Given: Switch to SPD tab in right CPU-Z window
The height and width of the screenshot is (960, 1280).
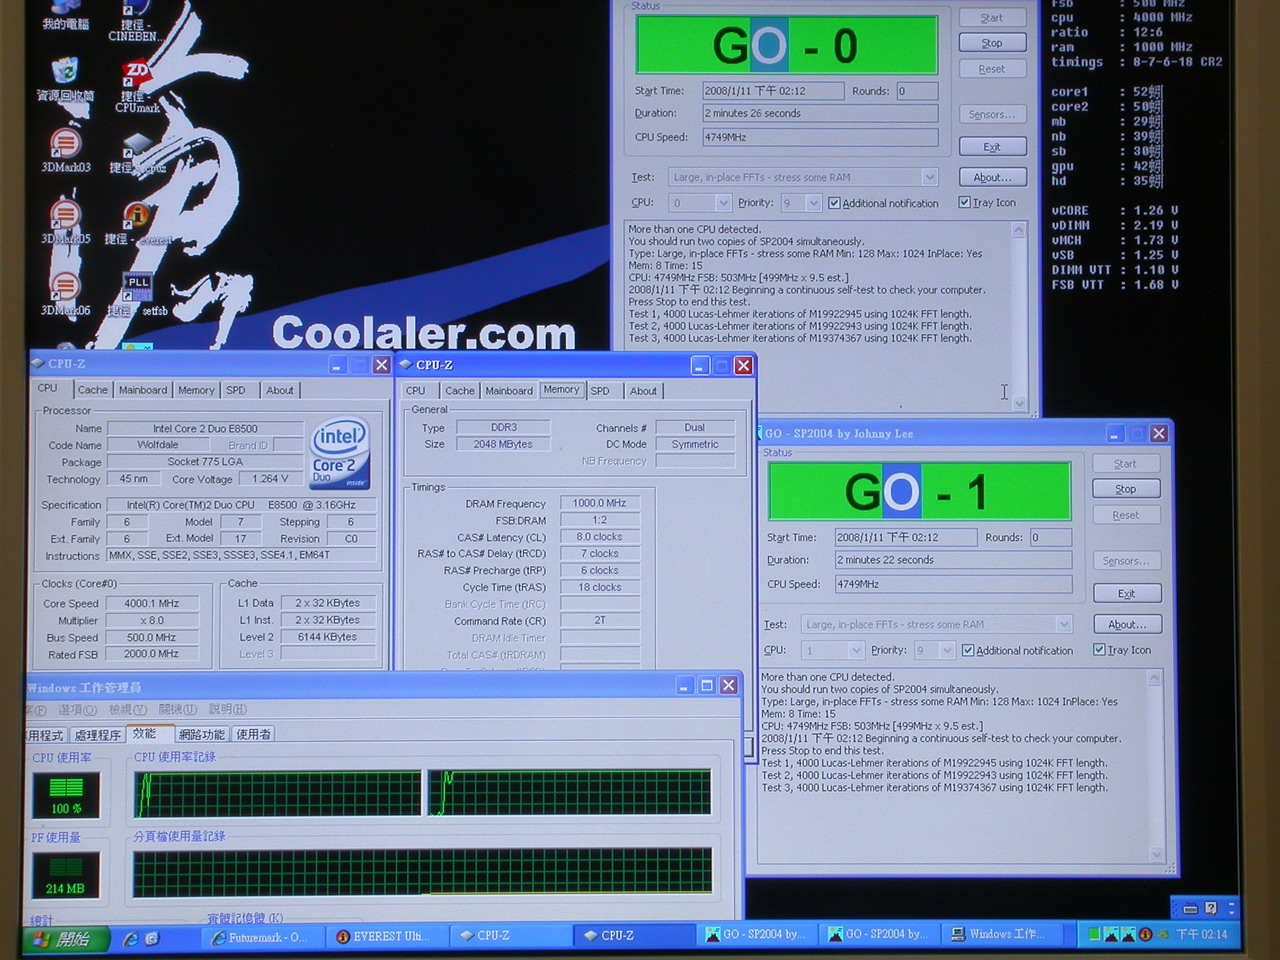Looking at the screenshot, I should coord(600,391).
